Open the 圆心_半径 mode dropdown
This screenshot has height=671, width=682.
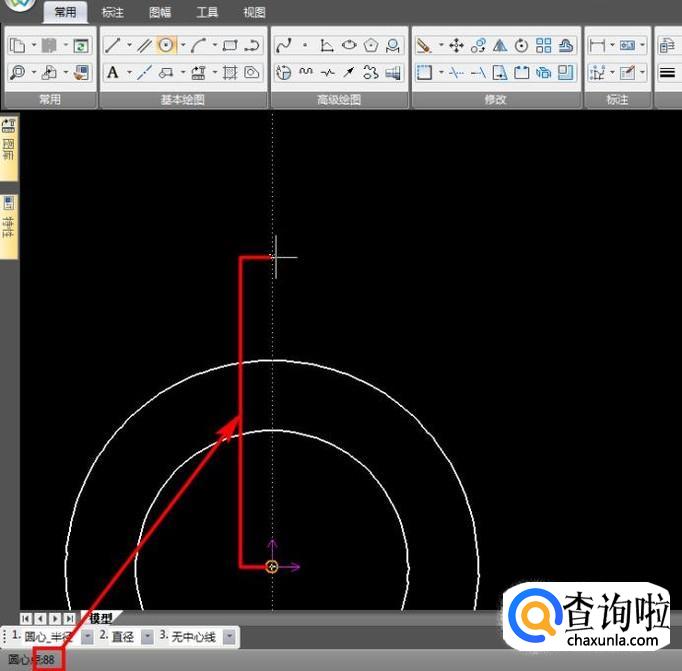point(88,636)
